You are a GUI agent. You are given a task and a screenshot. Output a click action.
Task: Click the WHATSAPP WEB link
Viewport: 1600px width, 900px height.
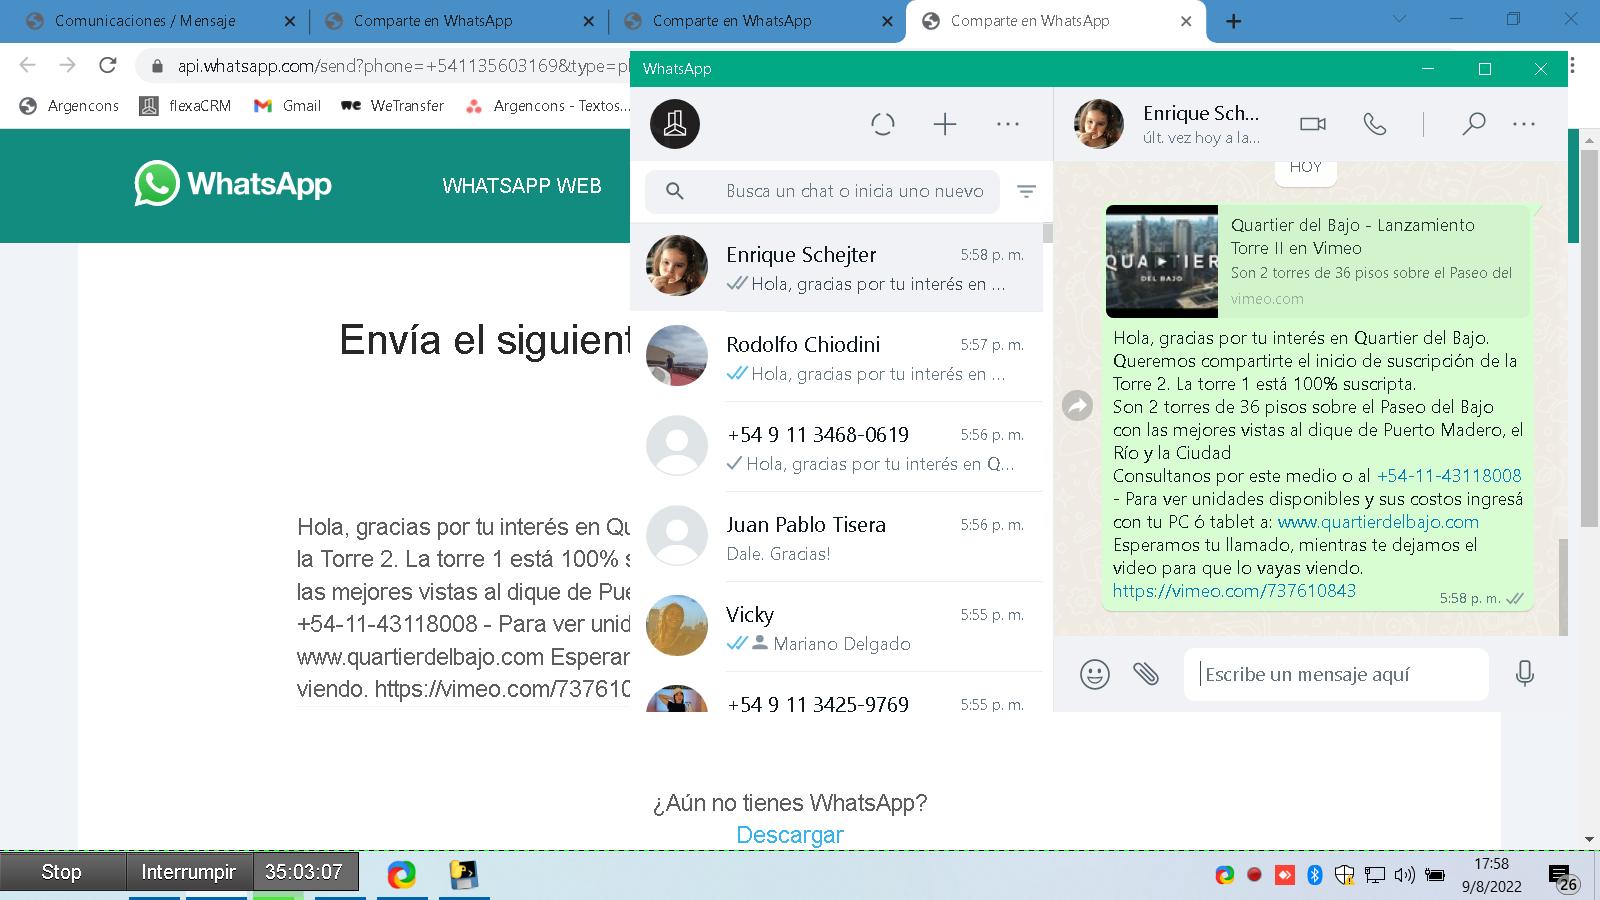point(522,186)
